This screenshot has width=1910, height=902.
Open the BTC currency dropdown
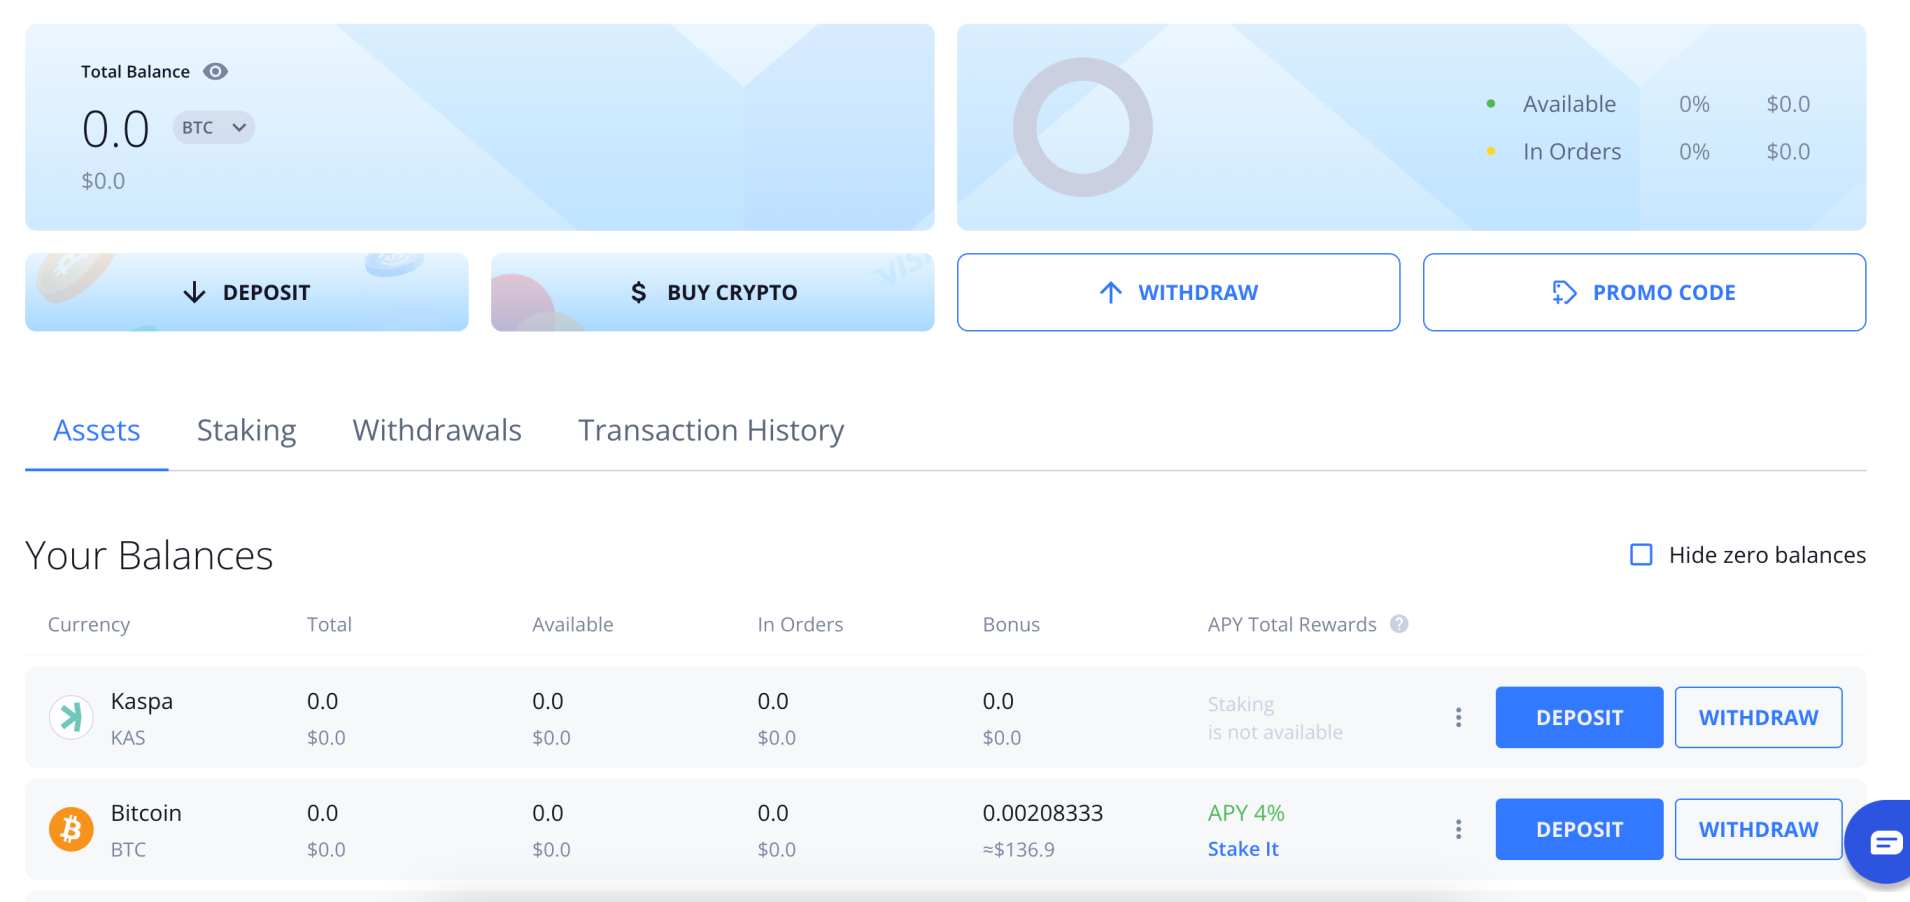click(x=214, y=128)
